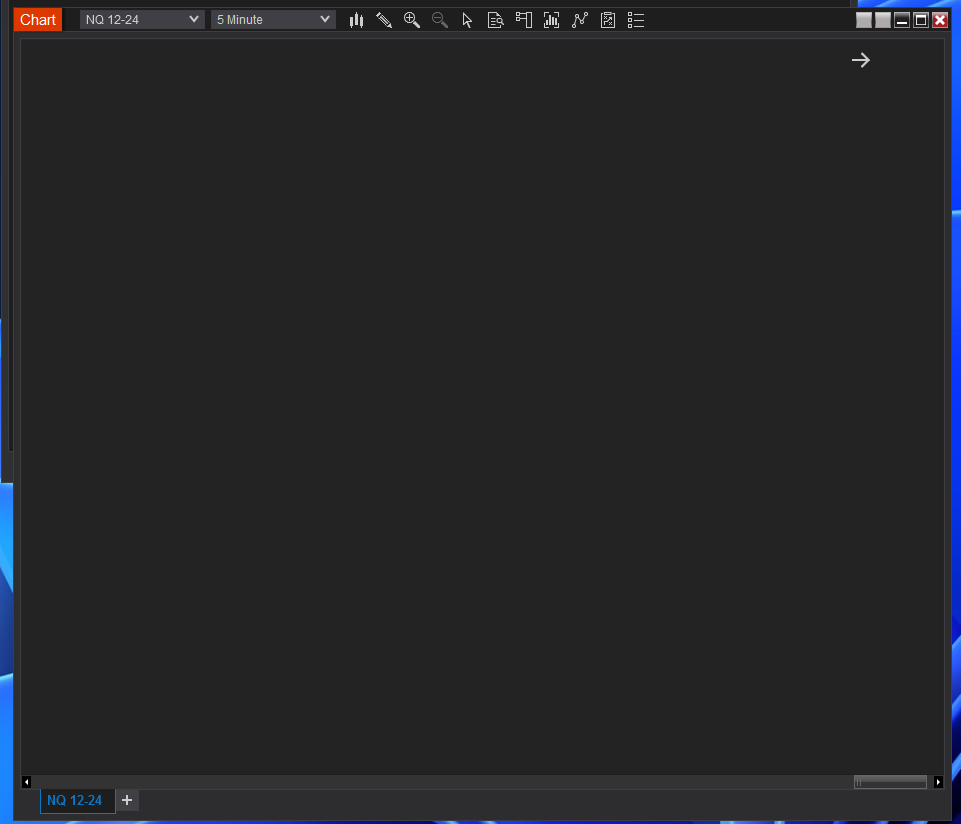
Task: Click the horizontal scrollbar thumb
Action: pyautogui.click(x=890, y=782)
